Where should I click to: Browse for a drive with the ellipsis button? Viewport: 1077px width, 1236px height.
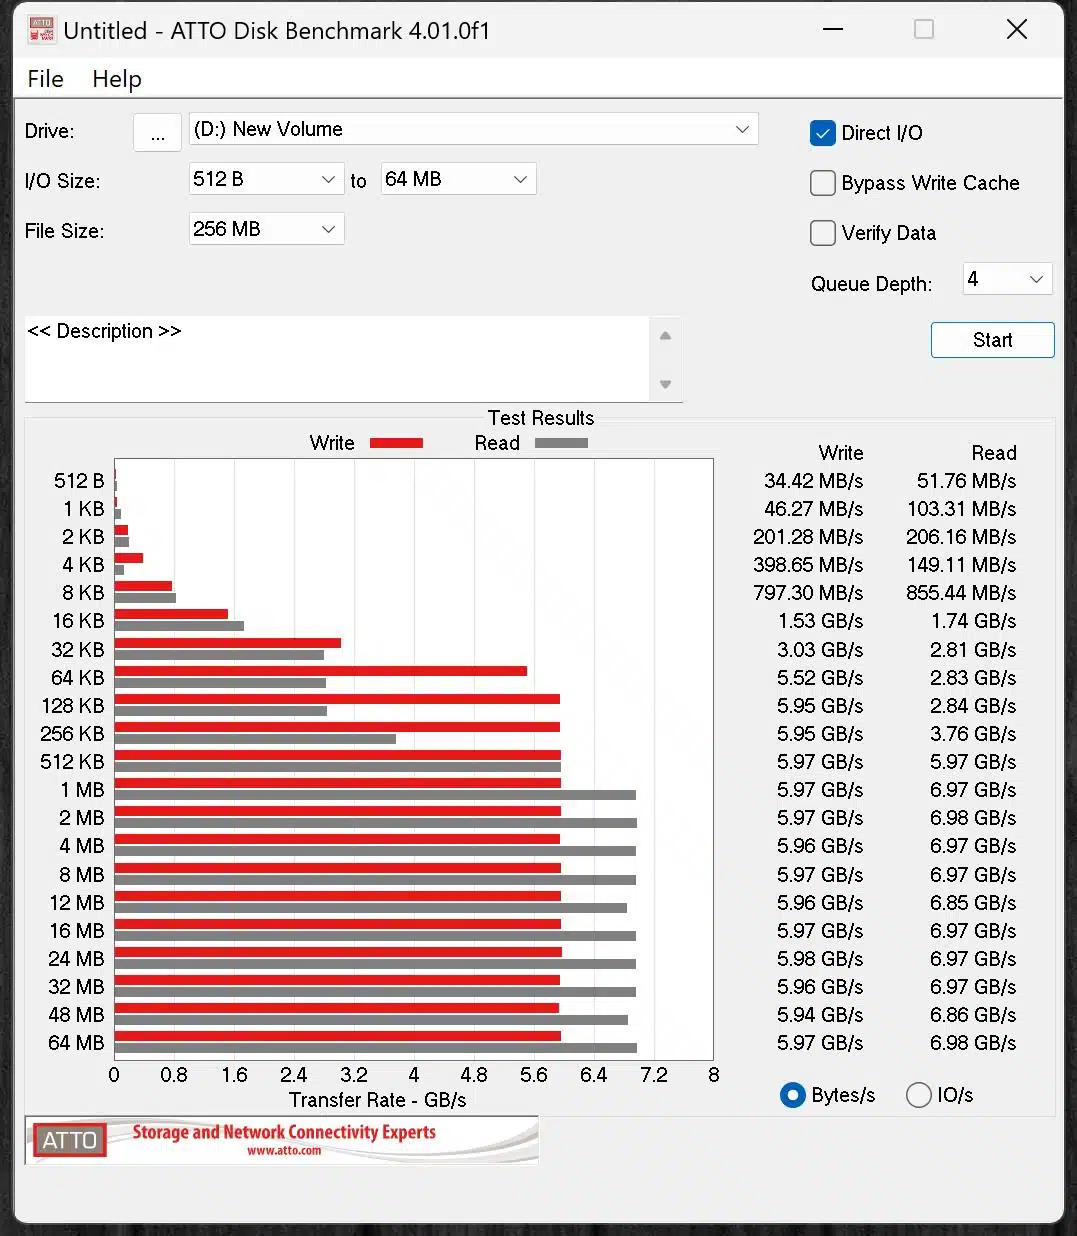(157, 132)
